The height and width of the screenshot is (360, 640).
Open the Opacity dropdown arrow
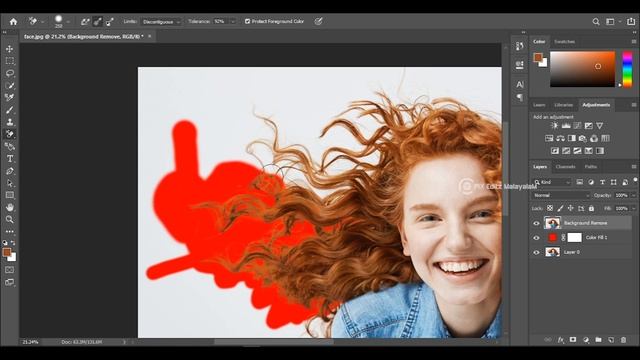(634, 196)
